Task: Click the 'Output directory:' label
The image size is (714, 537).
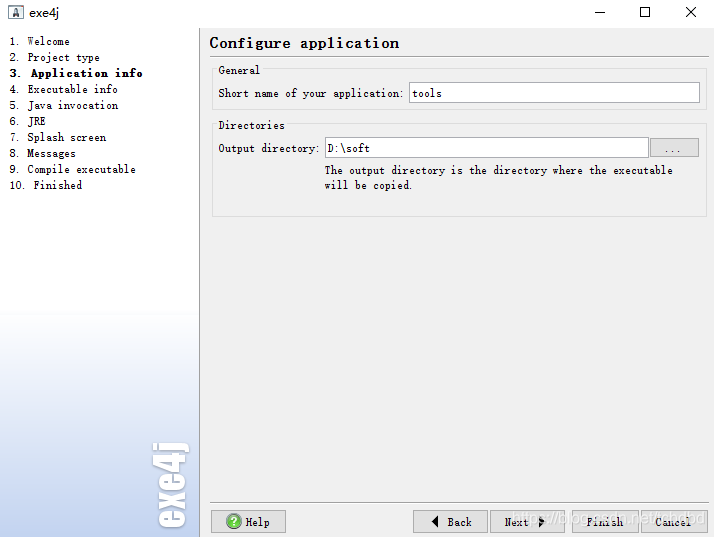Action: 269,148
